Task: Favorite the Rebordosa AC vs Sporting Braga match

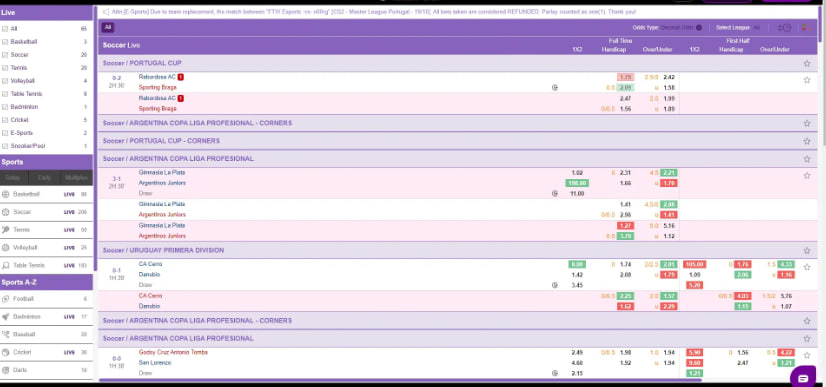Action: click(807, 80)
